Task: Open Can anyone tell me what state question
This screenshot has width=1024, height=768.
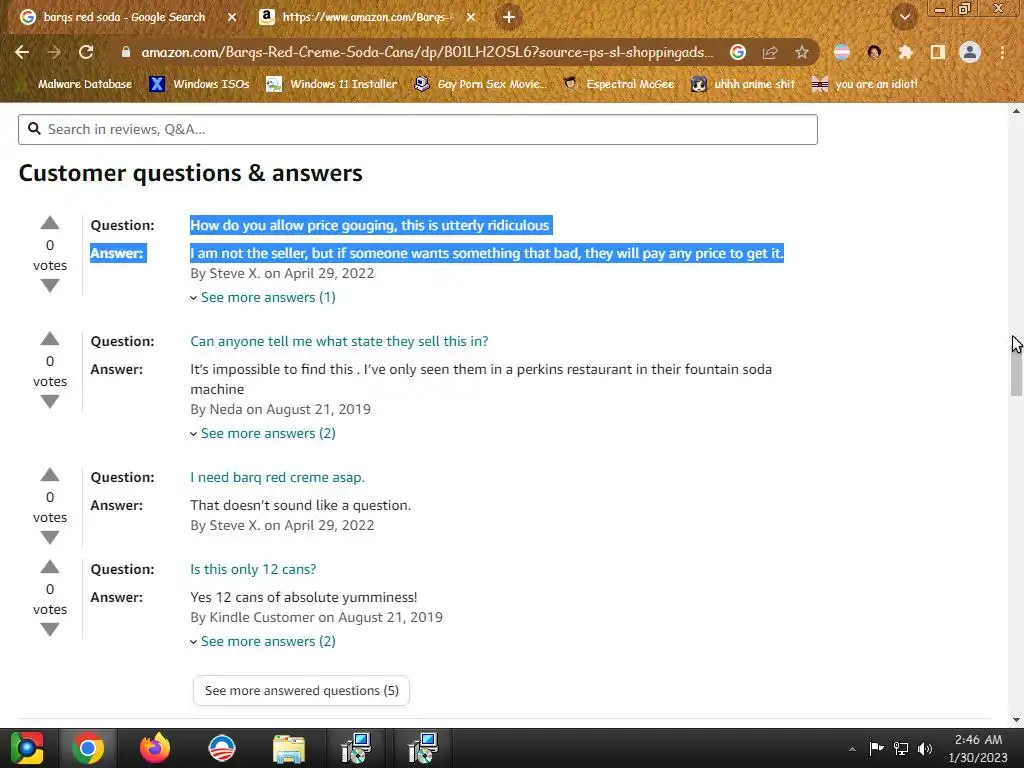Action: [339, 341]
